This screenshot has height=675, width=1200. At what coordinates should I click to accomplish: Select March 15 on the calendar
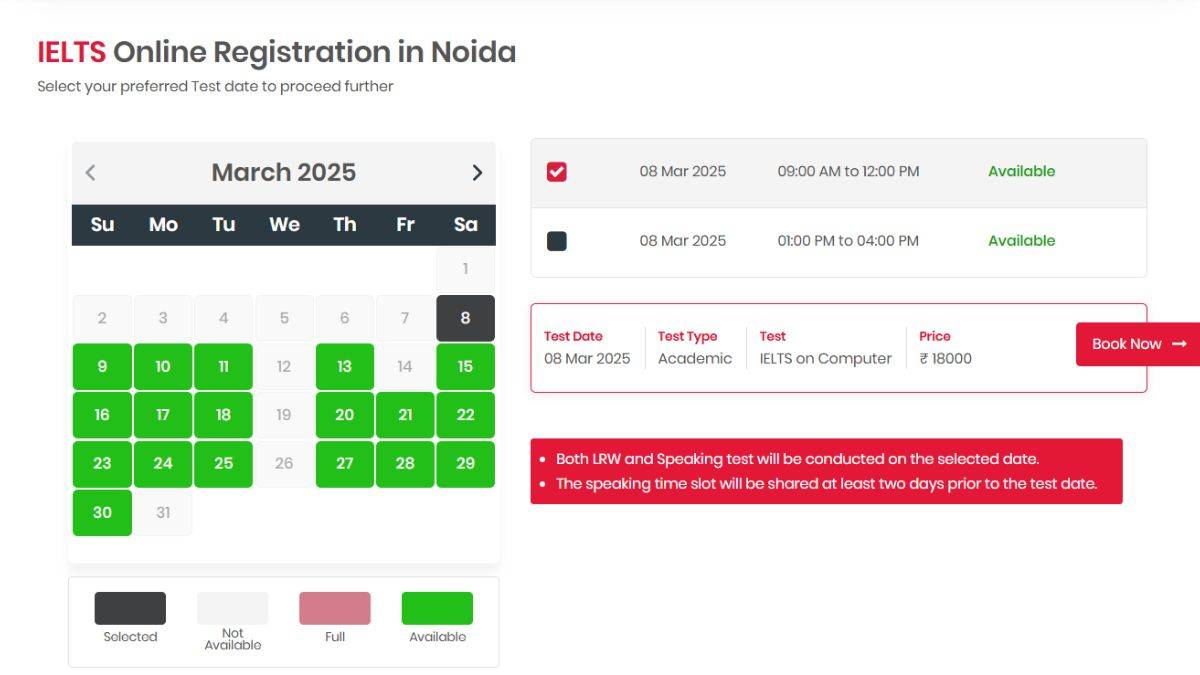coord(465,366)
